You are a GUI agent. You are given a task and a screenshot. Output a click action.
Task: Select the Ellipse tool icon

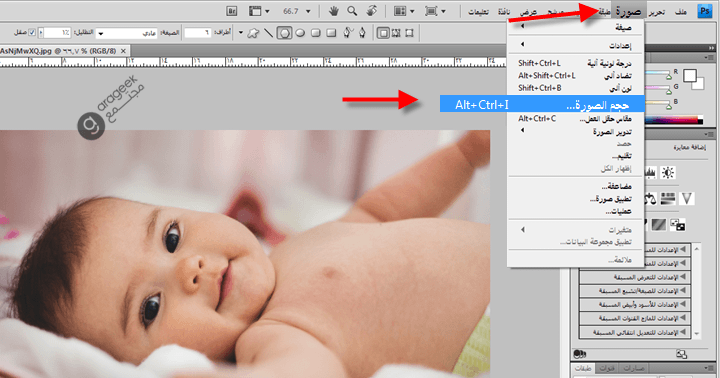coord(300,33)
